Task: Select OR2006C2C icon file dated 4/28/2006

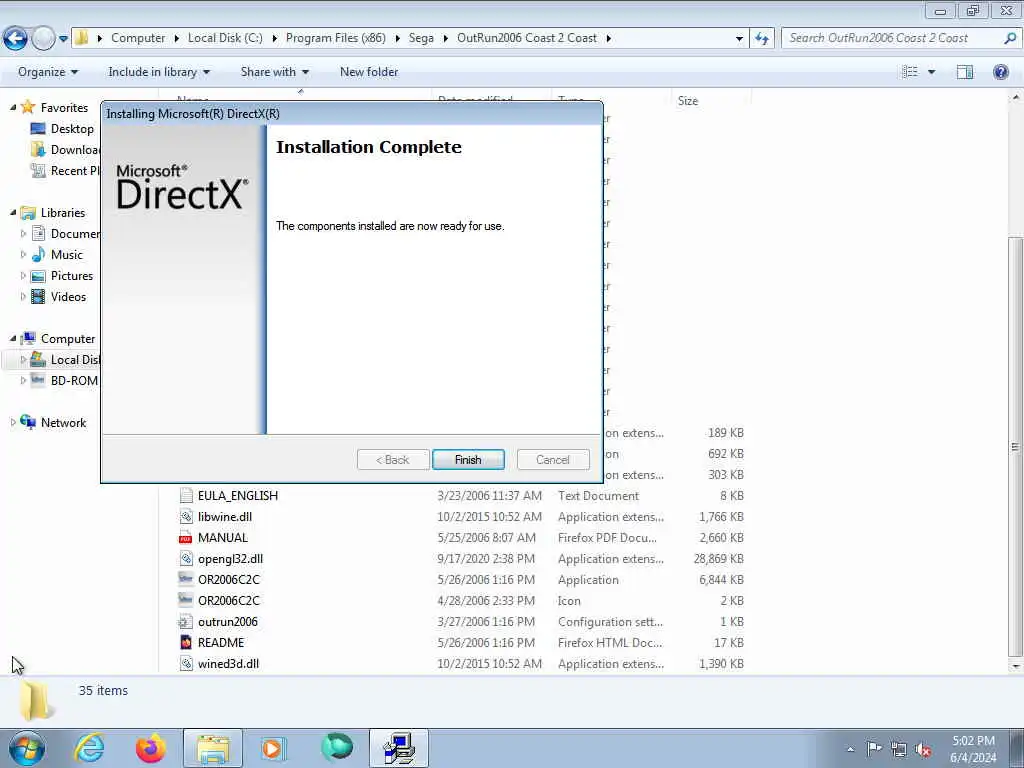Action: pyautogui.click(x=185, y=600)
